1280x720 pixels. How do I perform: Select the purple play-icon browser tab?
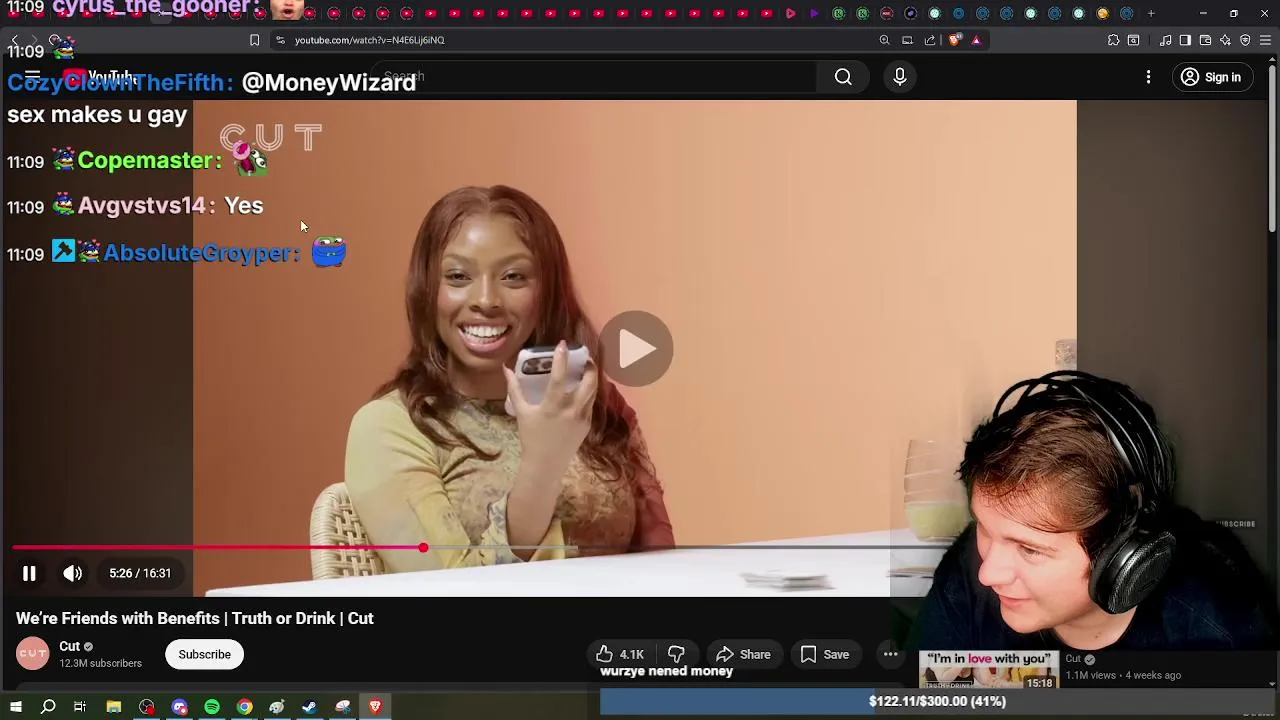814,14
